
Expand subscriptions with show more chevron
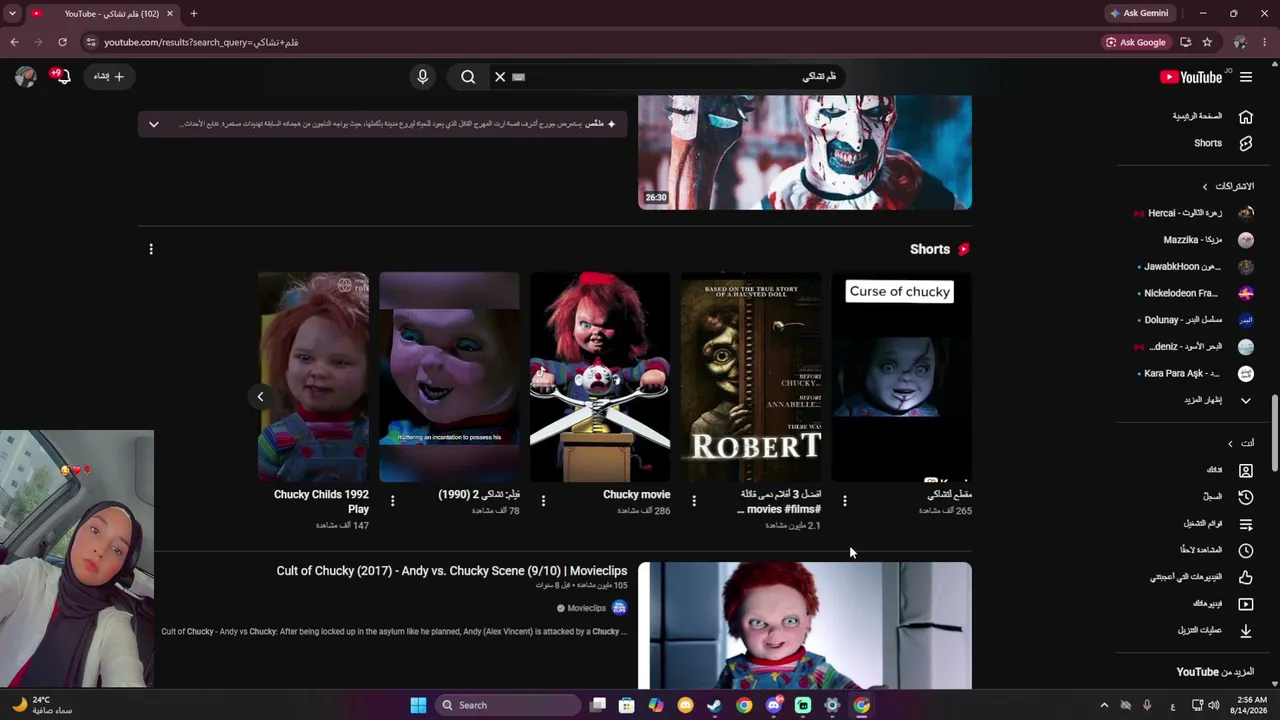[x=1245, y=400]
